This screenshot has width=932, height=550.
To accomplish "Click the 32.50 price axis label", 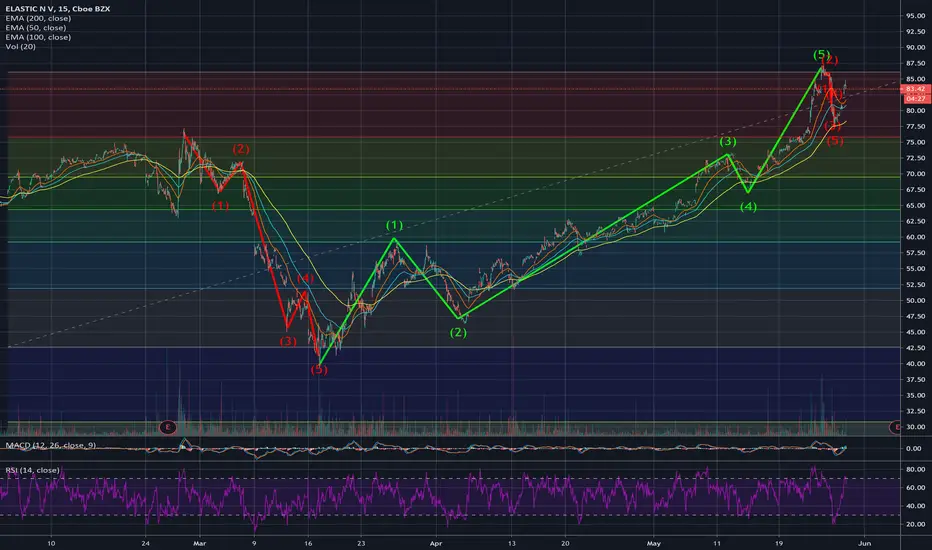I will (x=915, y=411).
